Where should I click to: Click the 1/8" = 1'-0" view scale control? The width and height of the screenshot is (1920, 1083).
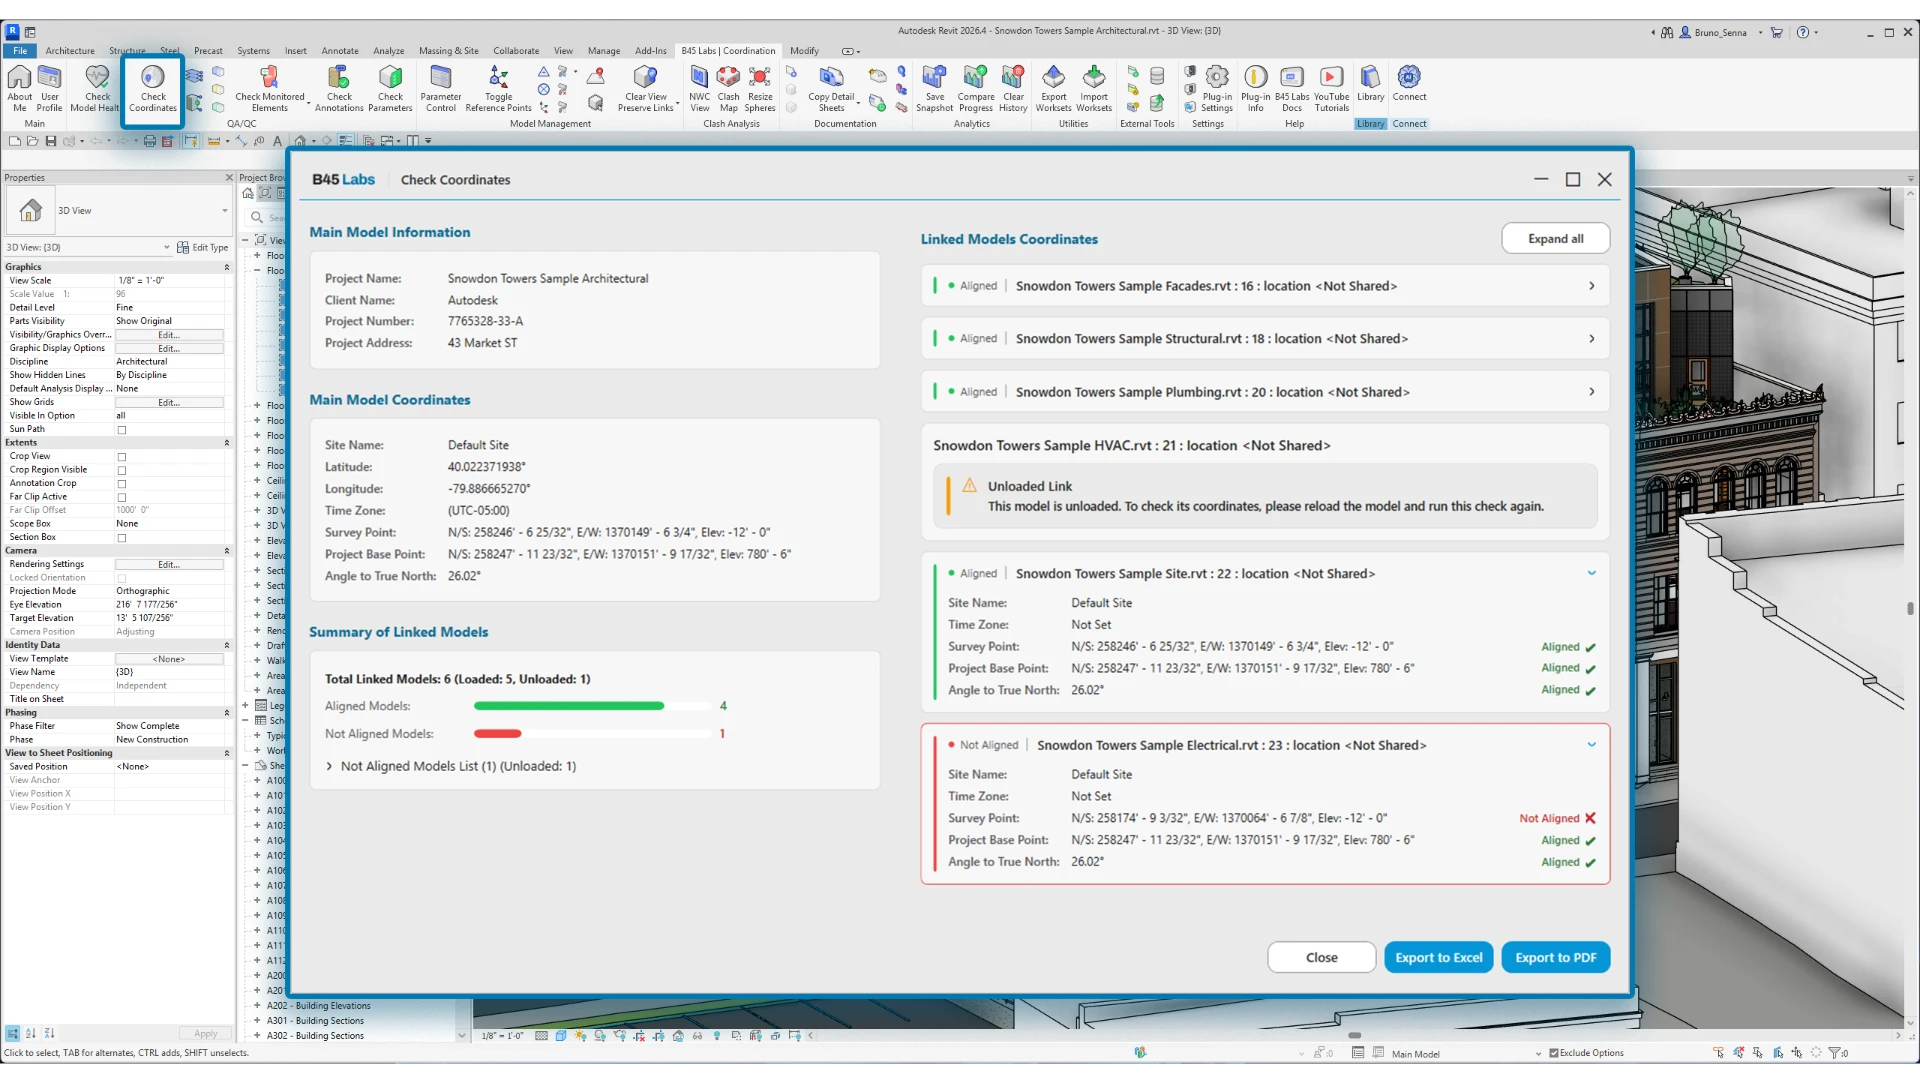(x=502, y=1036)
